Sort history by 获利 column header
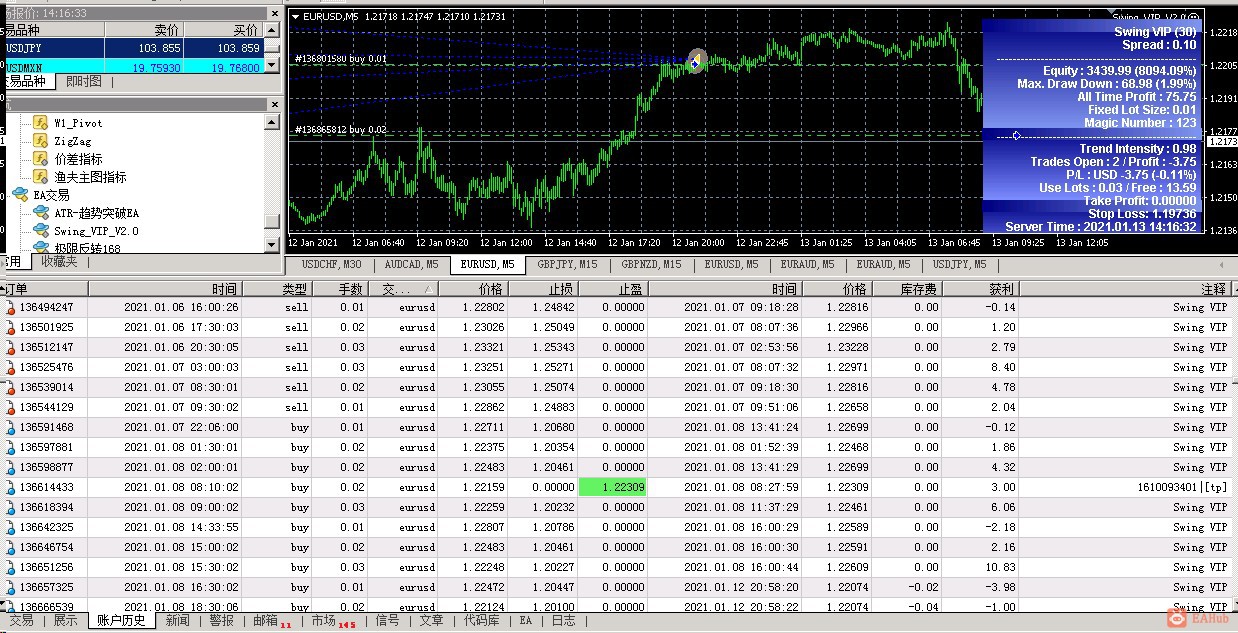 pos(999,288)
